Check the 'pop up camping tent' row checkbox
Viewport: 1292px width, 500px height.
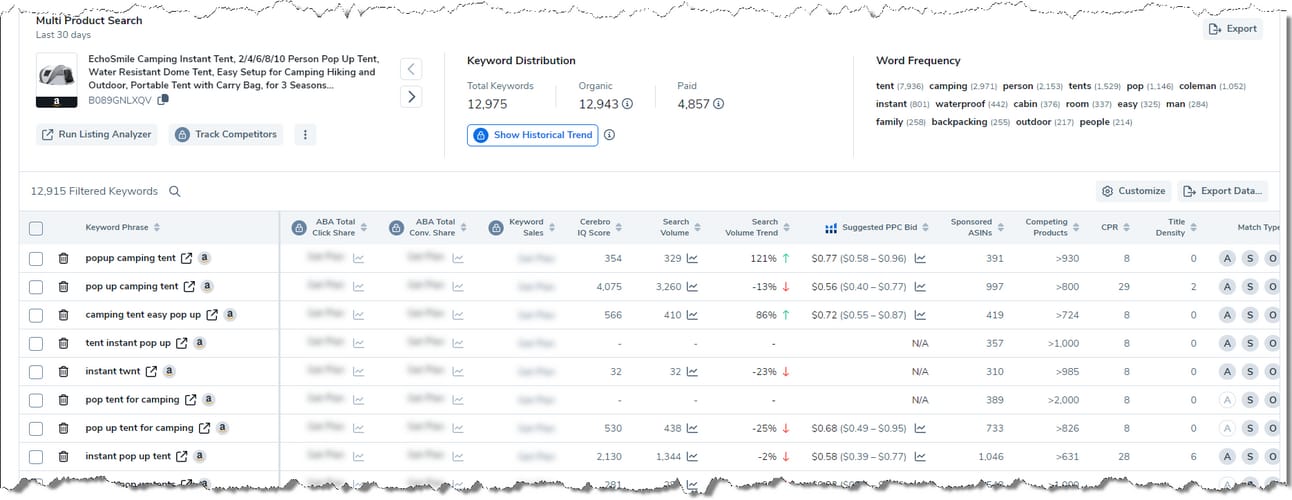tap(36, 286)
